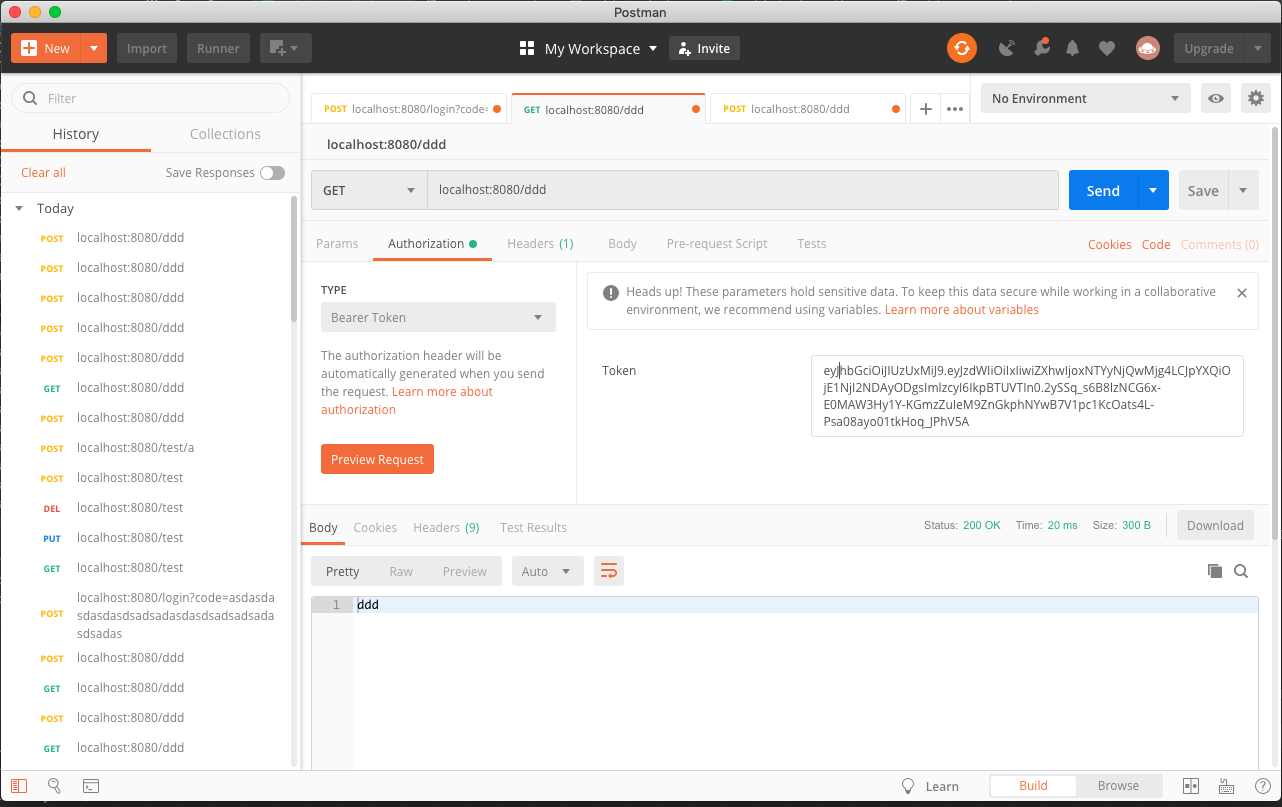Send the request
Viewport: 1282px width, 807px height.
click(1103, 190)
